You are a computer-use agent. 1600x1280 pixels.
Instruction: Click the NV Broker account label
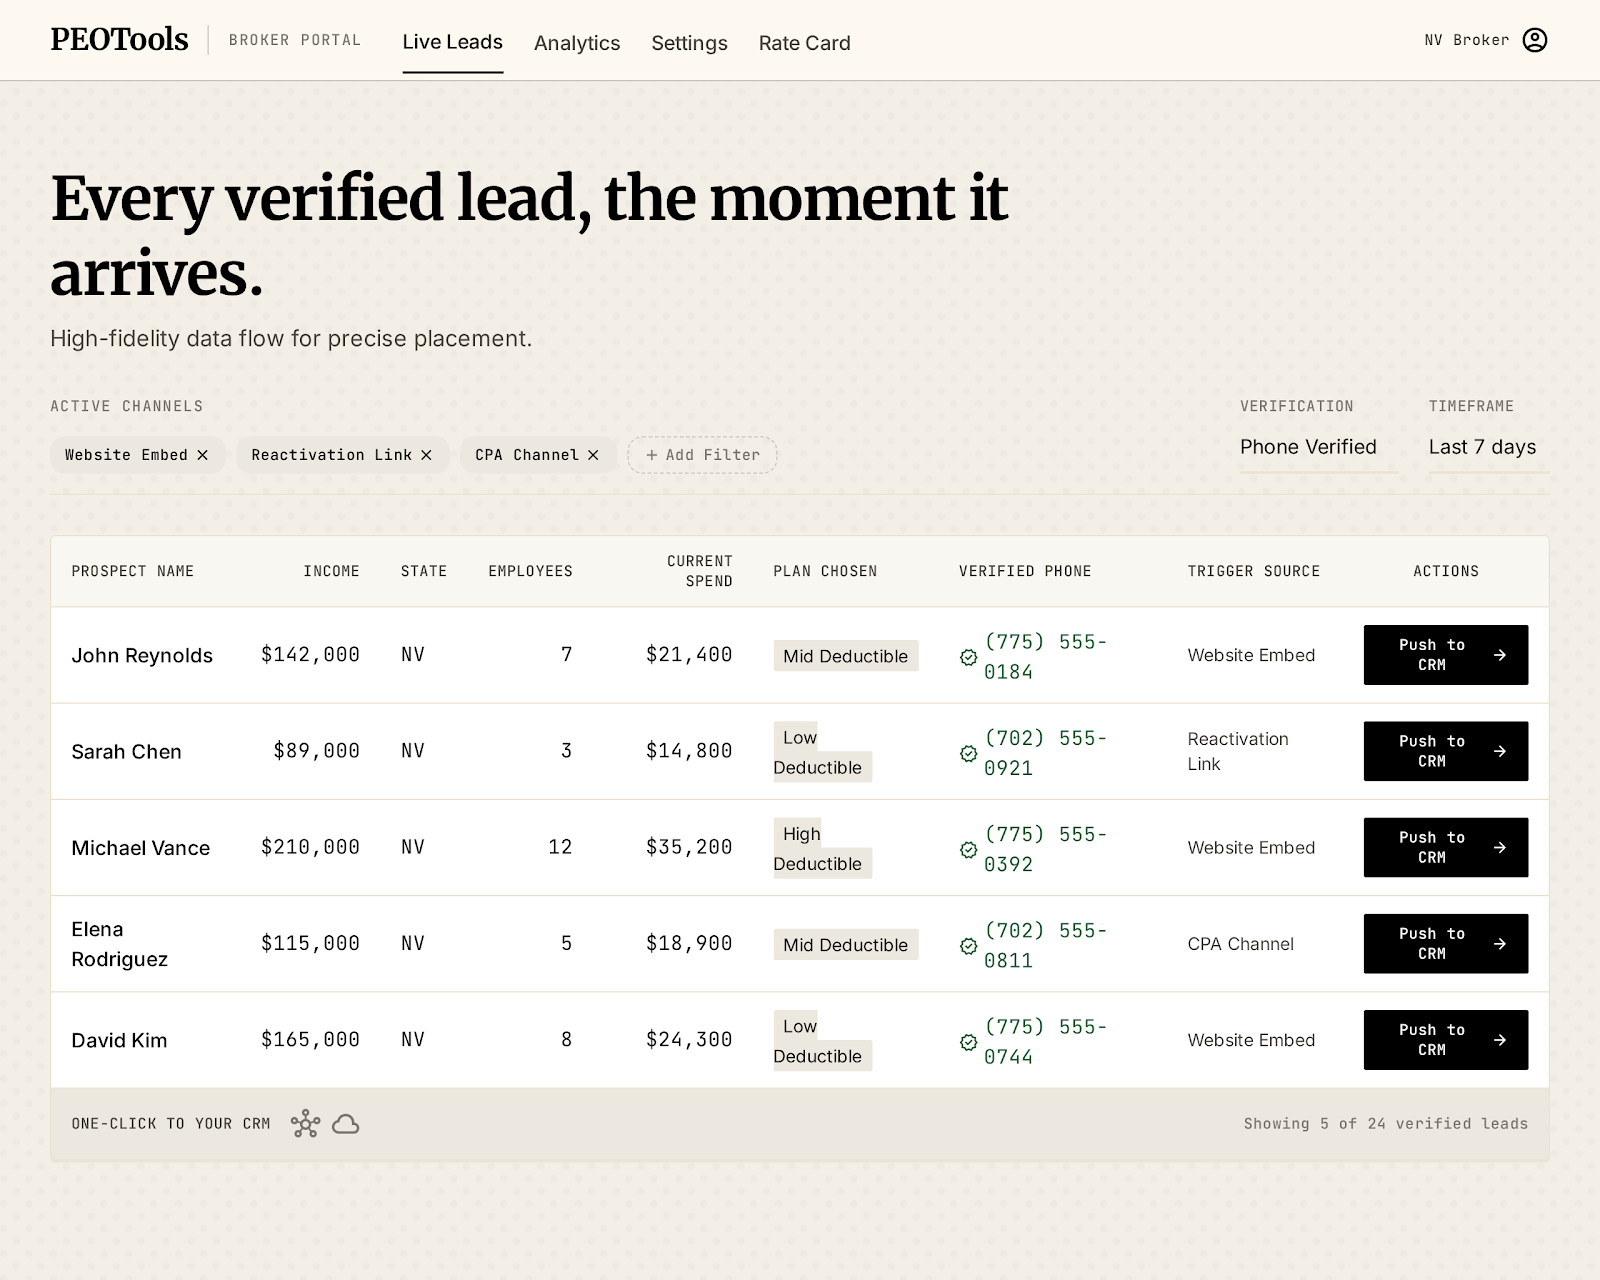click(x=1467, y=40)
